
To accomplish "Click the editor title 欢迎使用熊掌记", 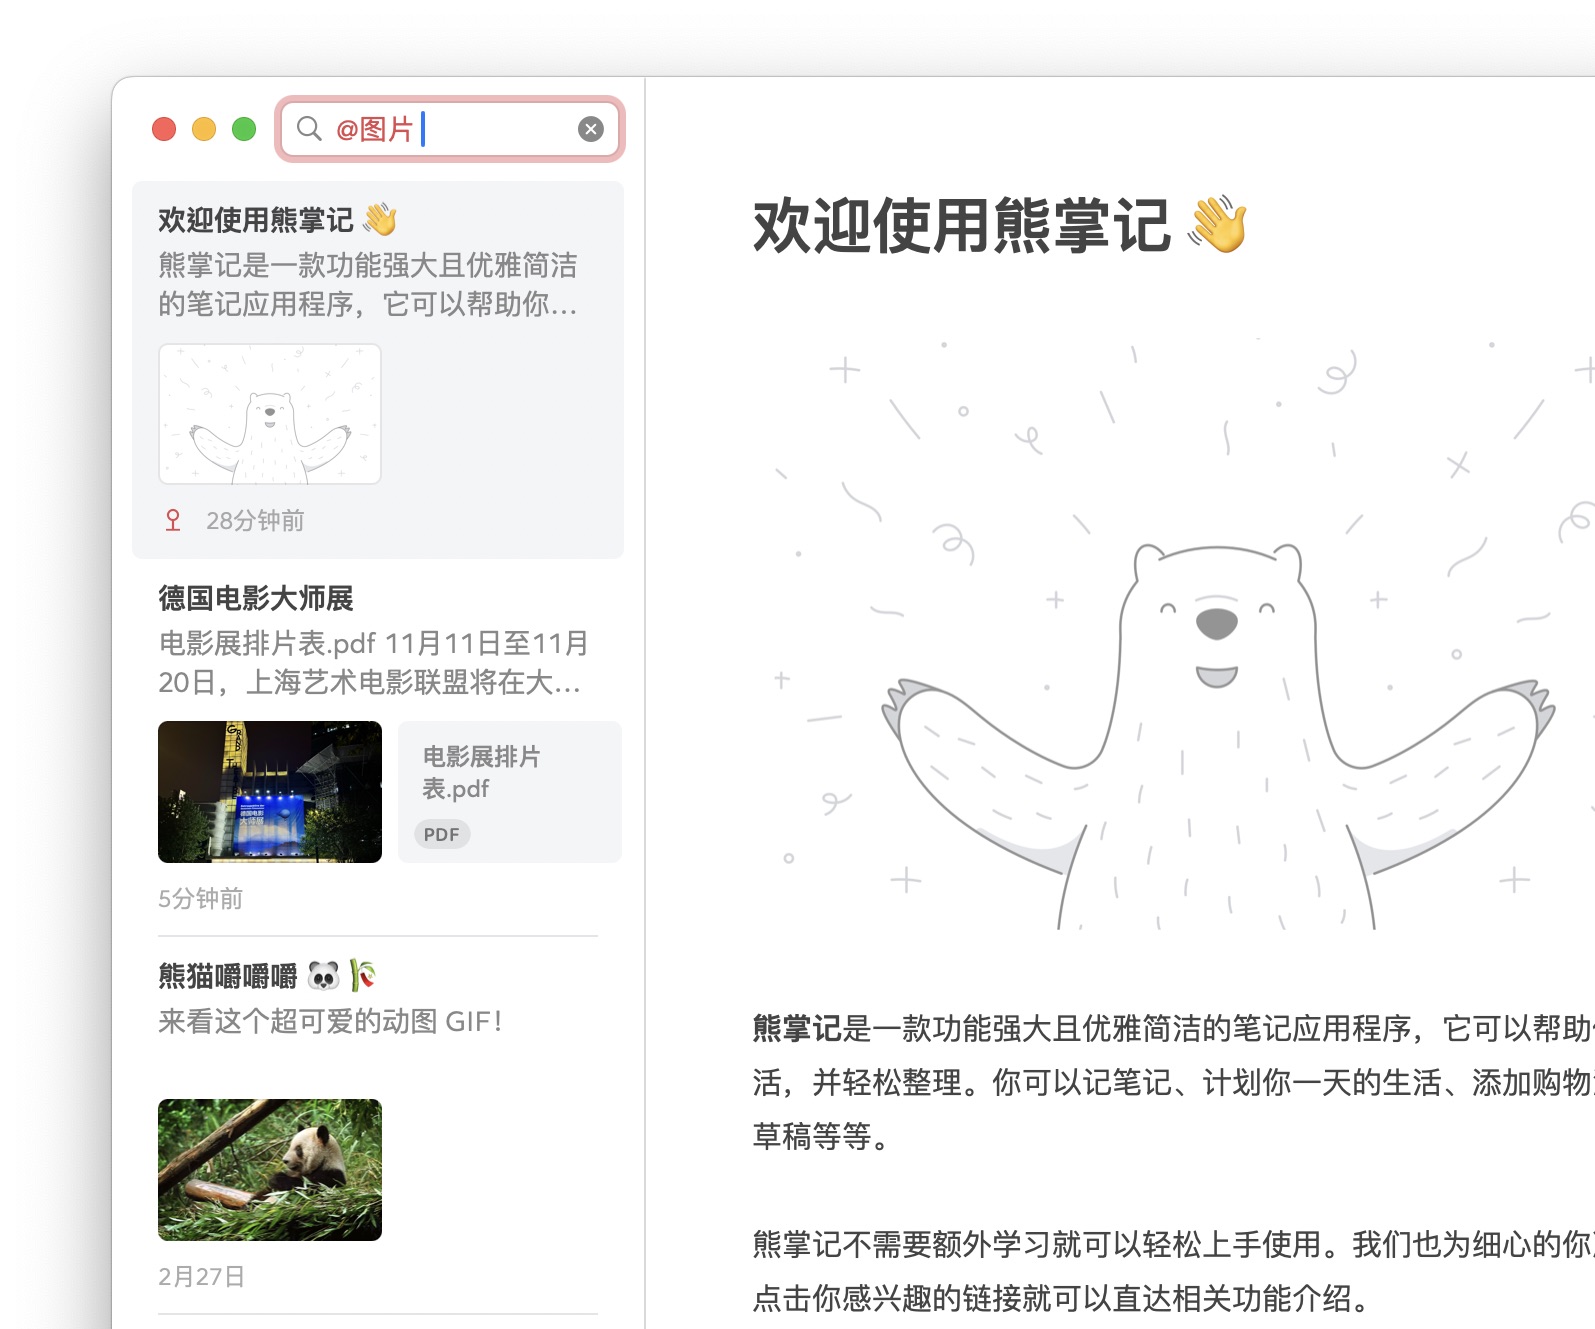I will (961, 225).
